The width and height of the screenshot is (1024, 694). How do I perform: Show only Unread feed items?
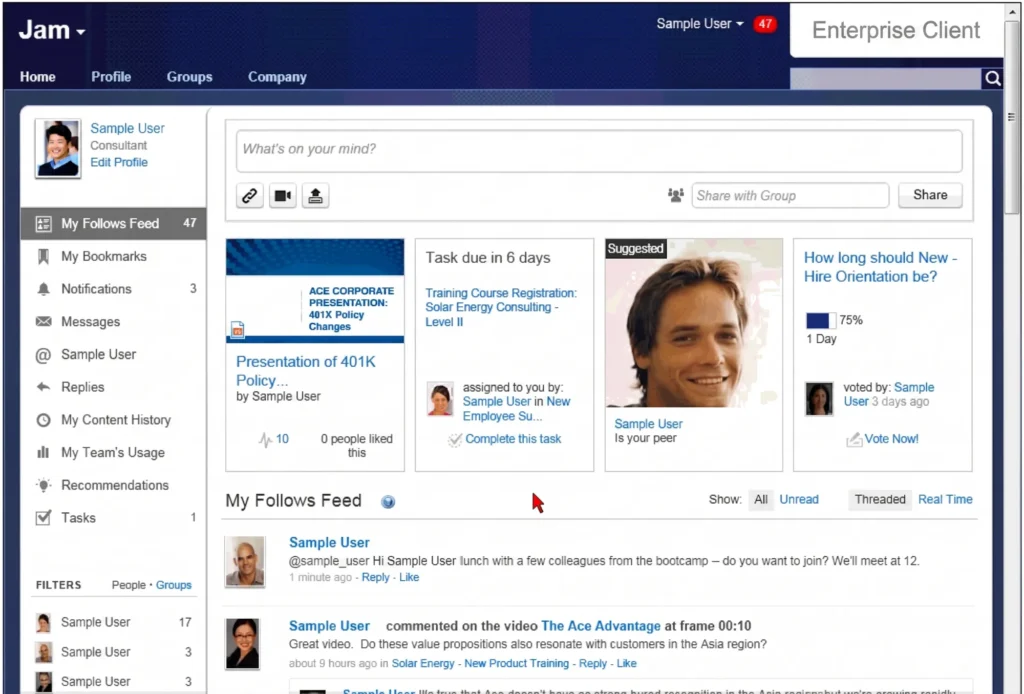click(799, 499)
